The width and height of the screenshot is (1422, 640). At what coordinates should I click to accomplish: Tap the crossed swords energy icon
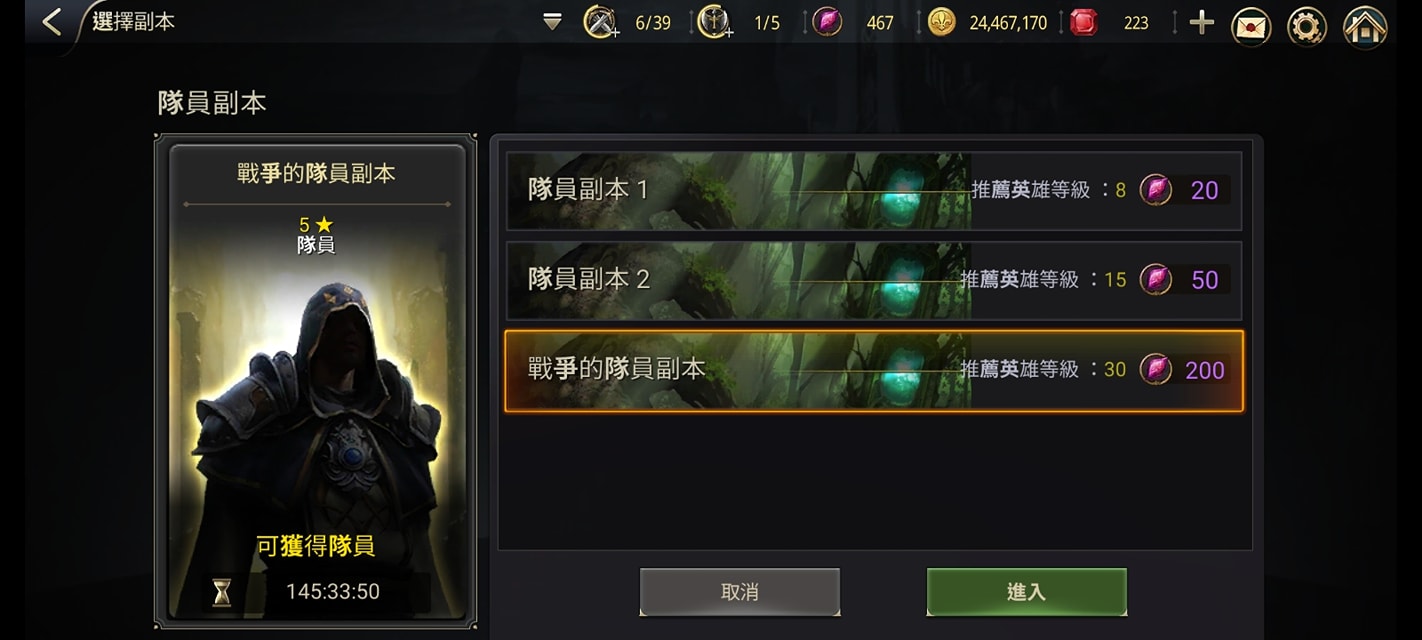tap(600, 22)
